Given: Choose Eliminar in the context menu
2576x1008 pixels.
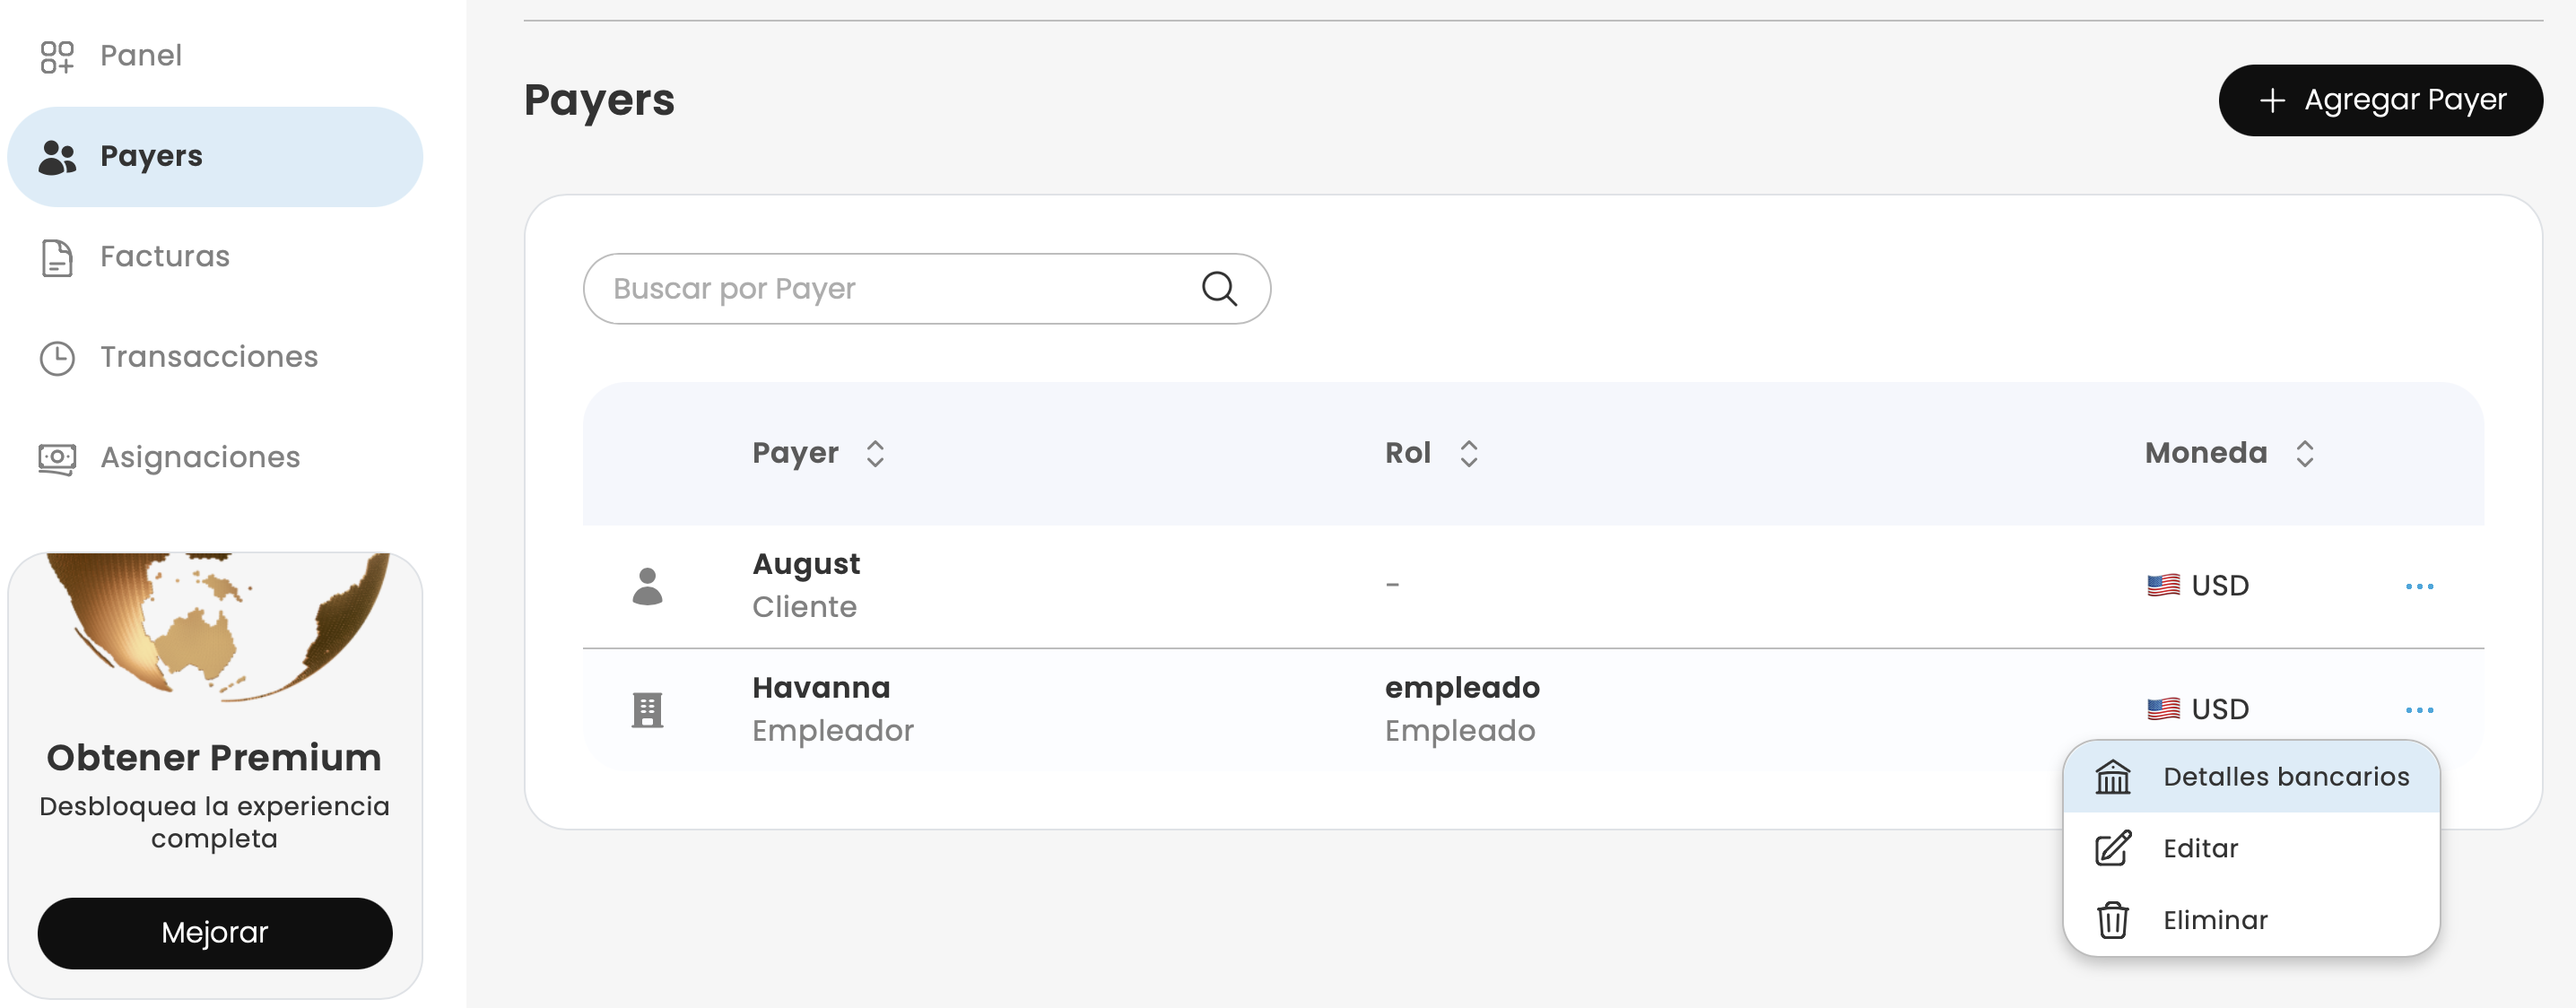Looking at the screenshot, I should coord(2214,920).
